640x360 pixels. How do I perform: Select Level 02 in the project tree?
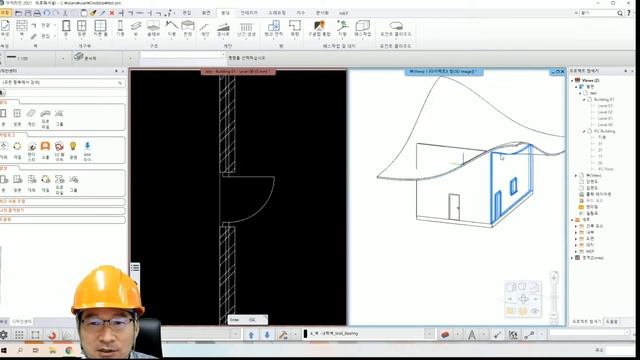click(605, 112)
